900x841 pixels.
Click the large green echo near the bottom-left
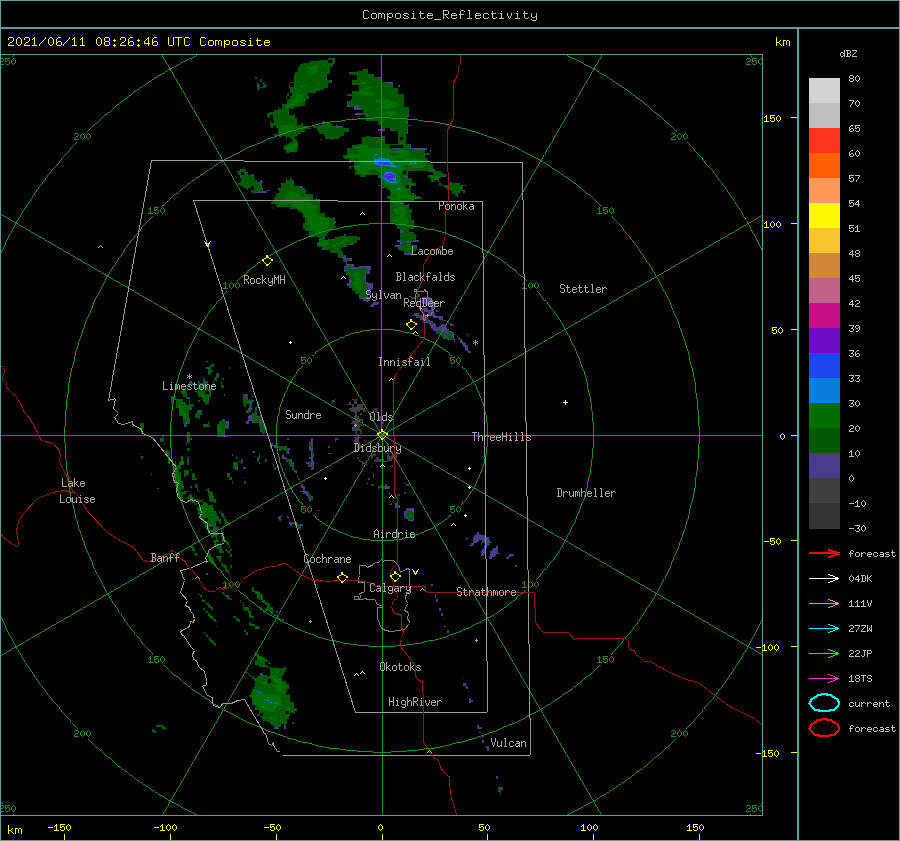pyautogui.click(x=272, y=696)
